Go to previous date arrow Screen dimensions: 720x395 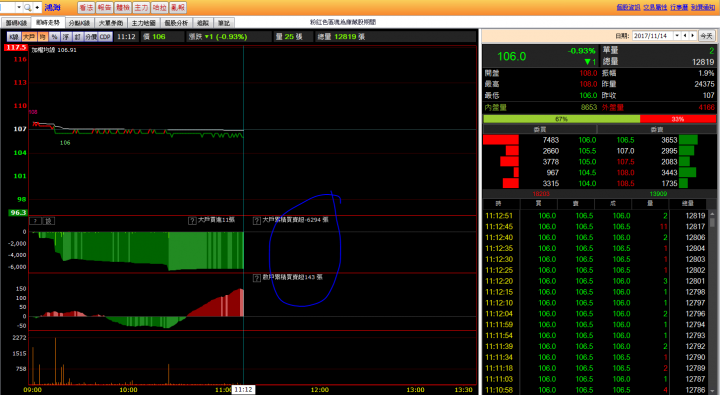click(x=685, y=36)
